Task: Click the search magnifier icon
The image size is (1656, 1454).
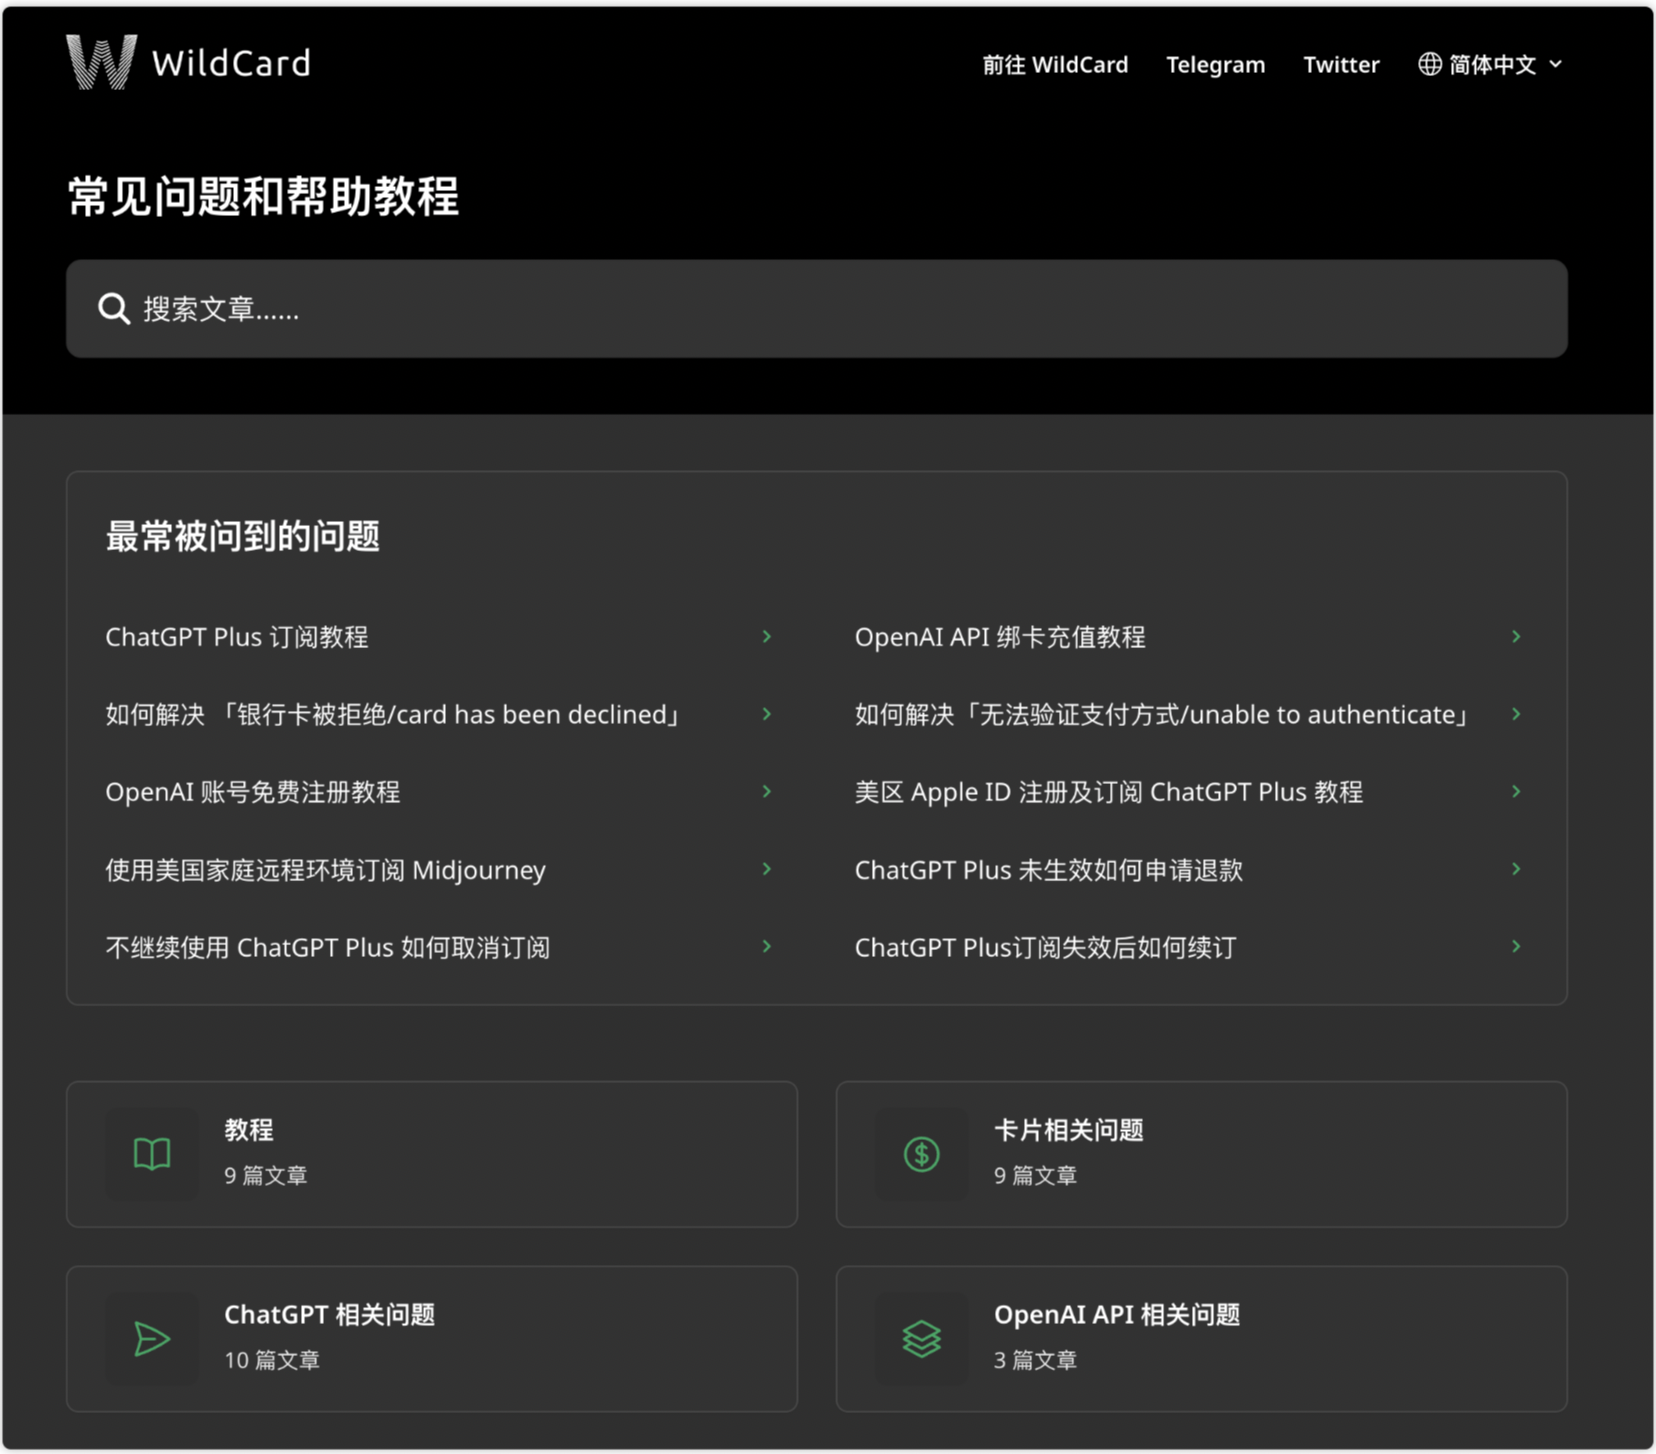Action: pos(114,309)
